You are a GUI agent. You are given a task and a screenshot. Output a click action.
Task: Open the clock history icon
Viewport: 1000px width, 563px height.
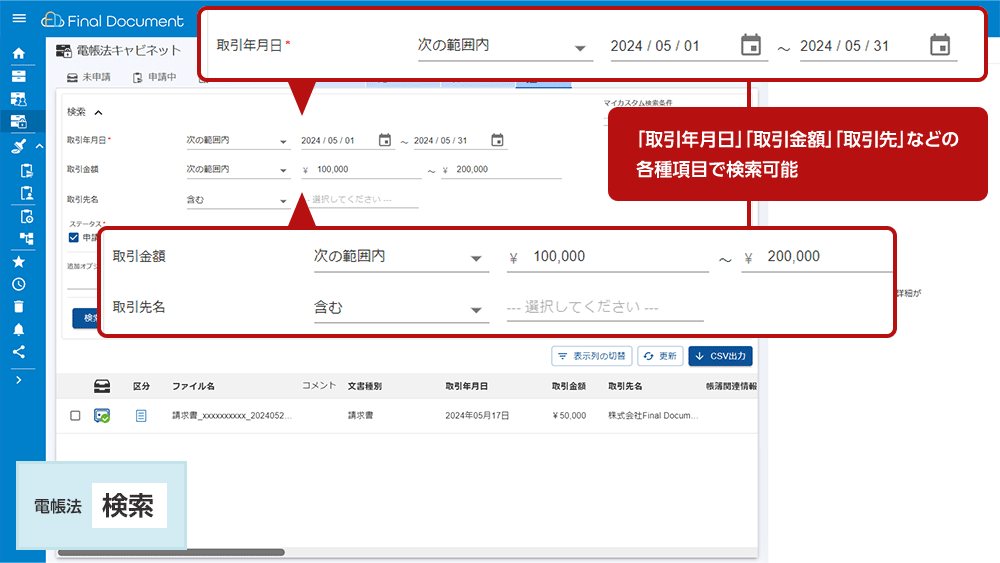[18, 284]
